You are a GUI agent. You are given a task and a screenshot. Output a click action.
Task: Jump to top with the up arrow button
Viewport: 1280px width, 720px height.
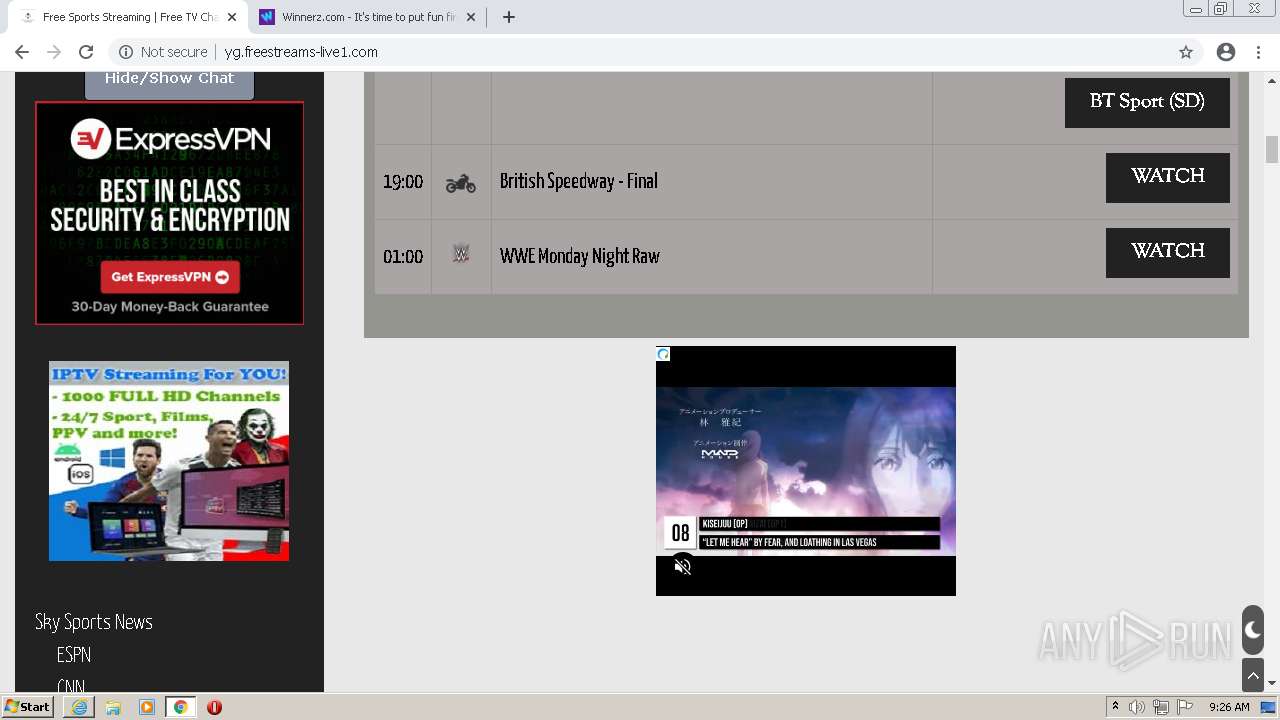[x=1253, y=675]
